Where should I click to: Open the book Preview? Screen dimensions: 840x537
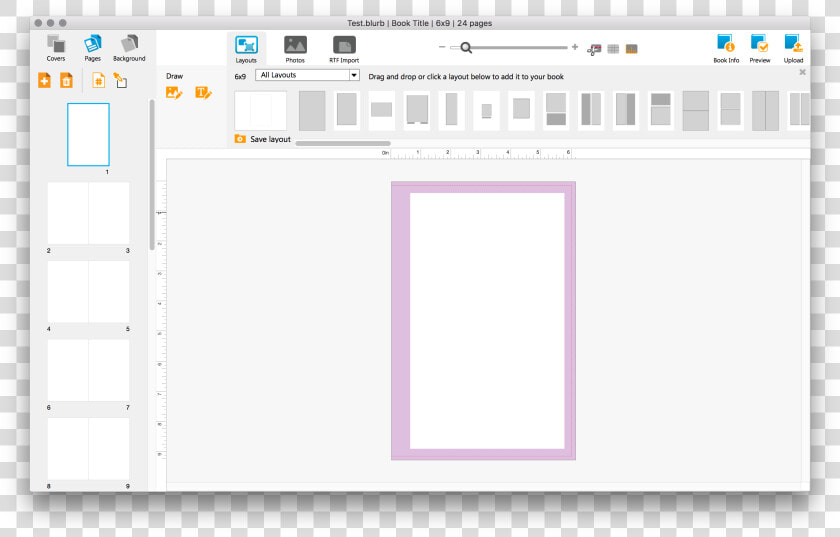pyautogui.click(x=760, y=49)
